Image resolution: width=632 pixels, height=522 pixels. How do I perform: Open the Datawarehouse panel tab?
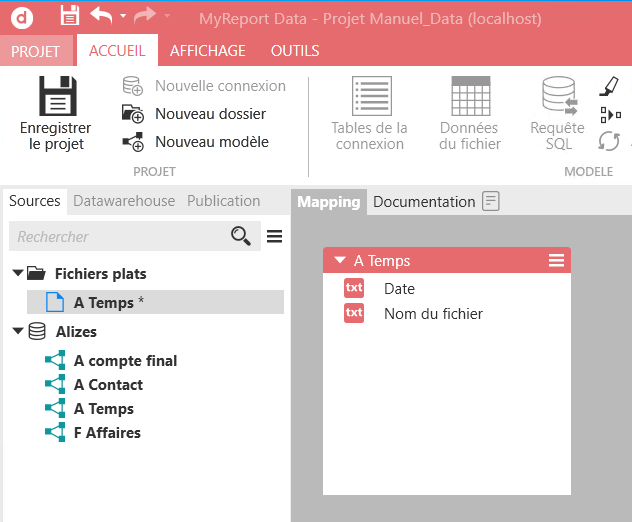(x=124, y=201)
